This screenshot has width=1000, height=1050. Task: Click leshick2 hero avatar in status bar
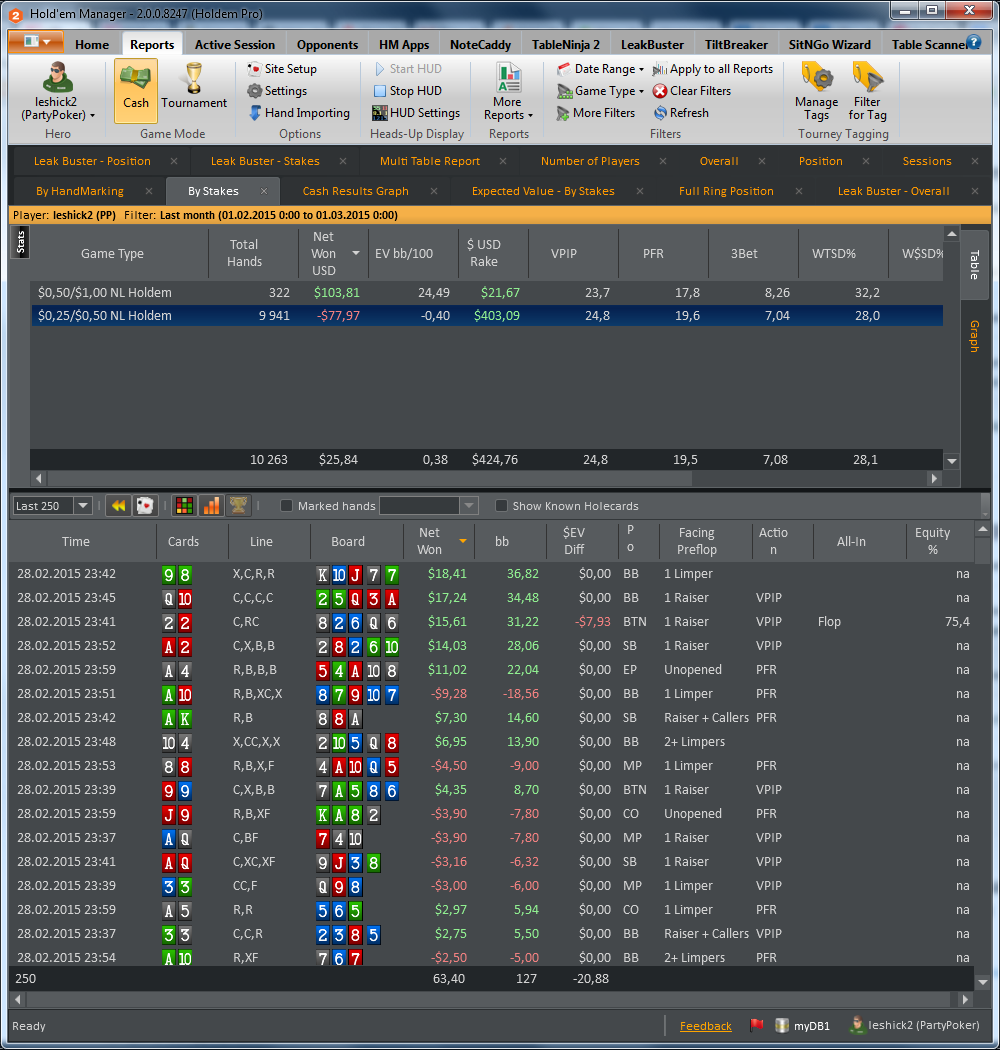click(x=857, y=1025)
